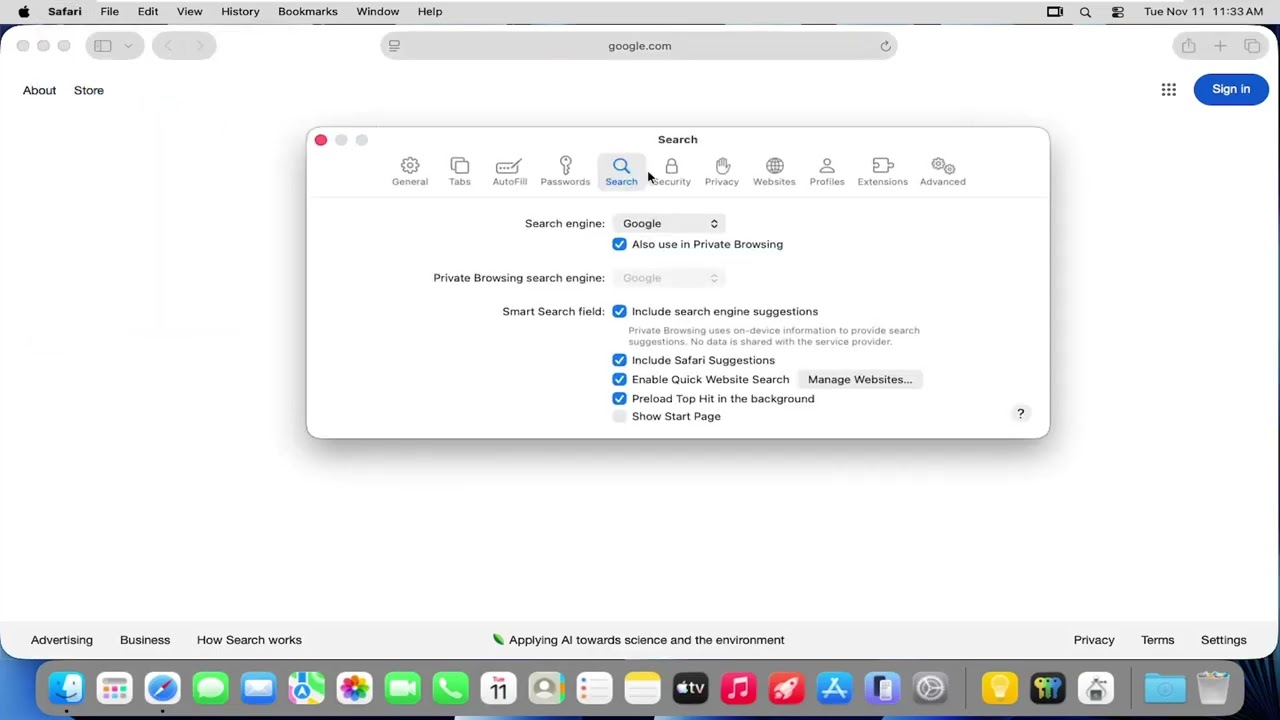This screenshot has height=720, width=1280.
Task: Open the Safari menu
Action: (65, 11)
